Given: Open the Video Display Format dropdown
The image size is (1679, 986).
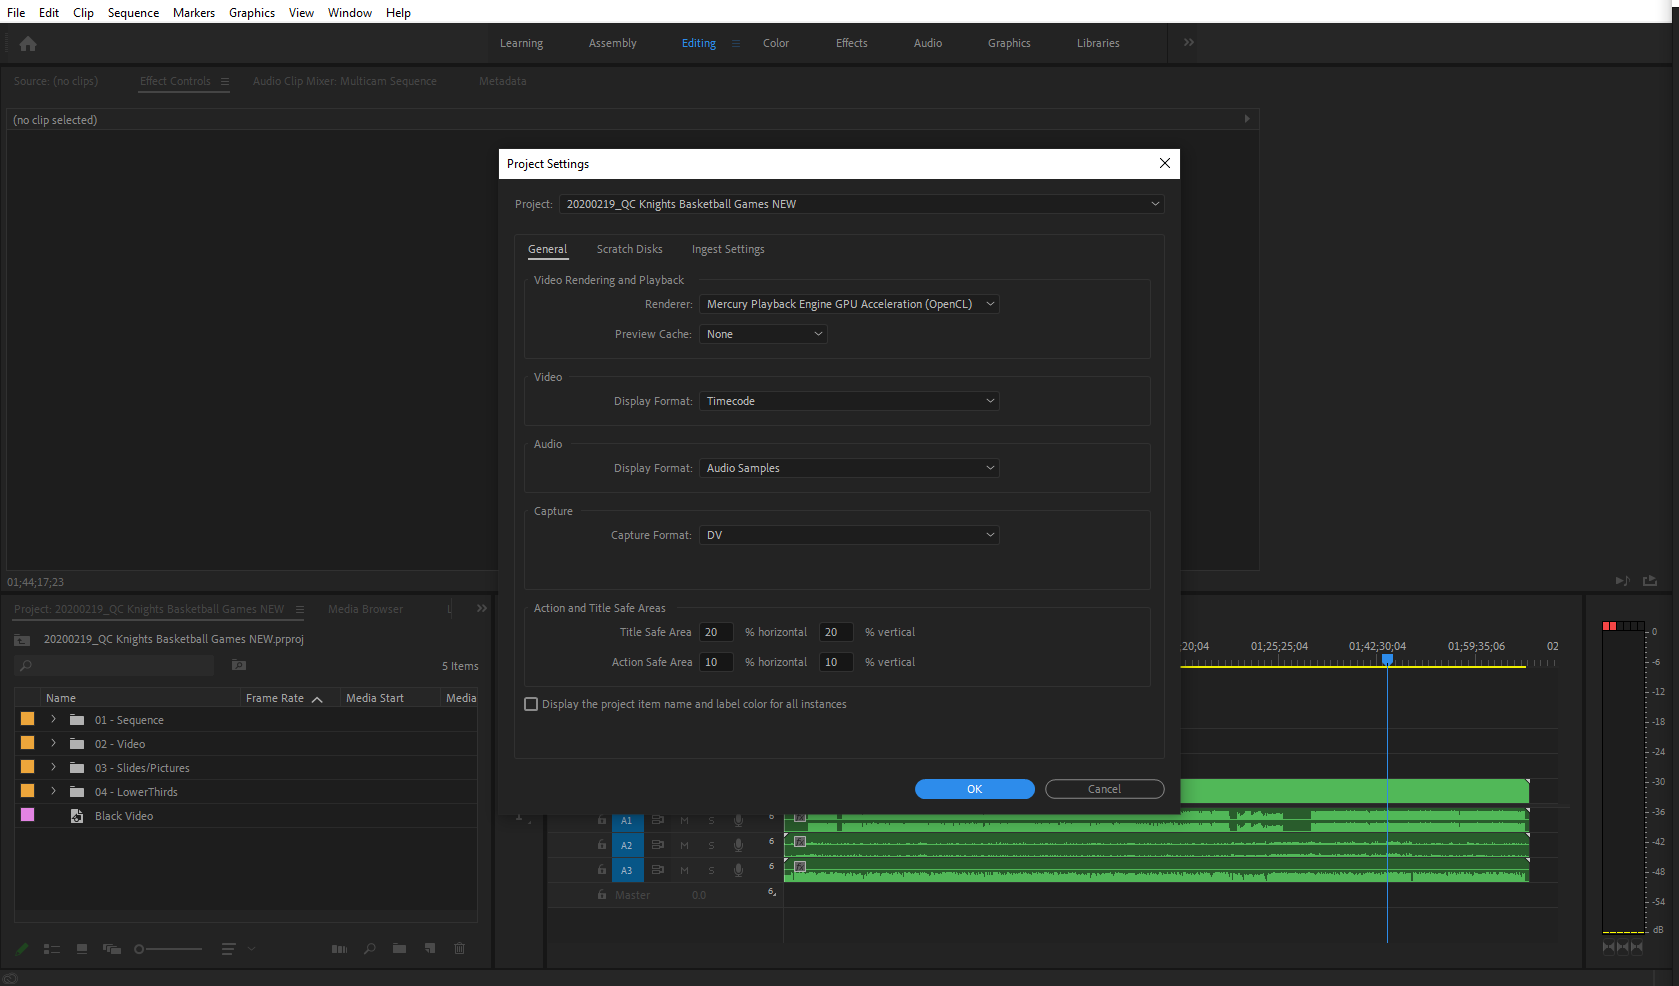Looking at the screenshot, I should (x=848, y=401).
